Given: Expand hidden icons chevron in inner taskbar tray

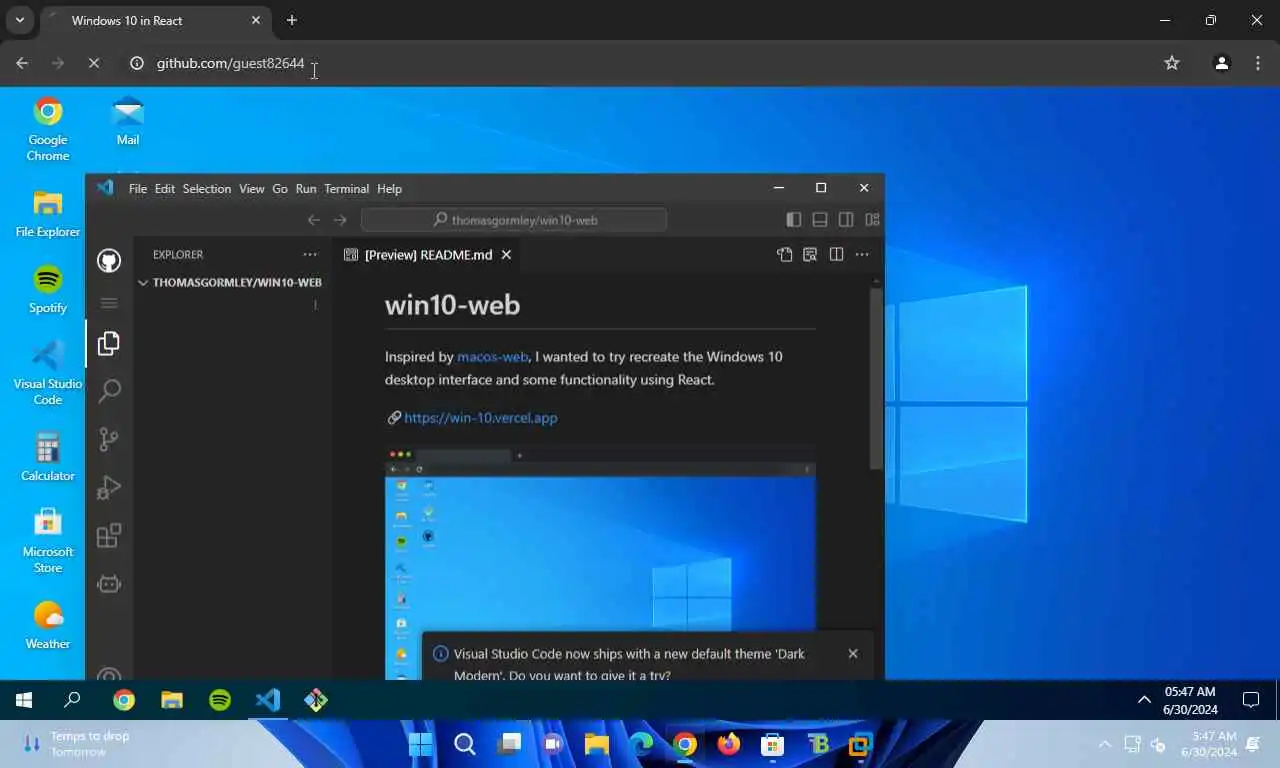Looking at the screenshot, I should click(x=1145, y=700).
